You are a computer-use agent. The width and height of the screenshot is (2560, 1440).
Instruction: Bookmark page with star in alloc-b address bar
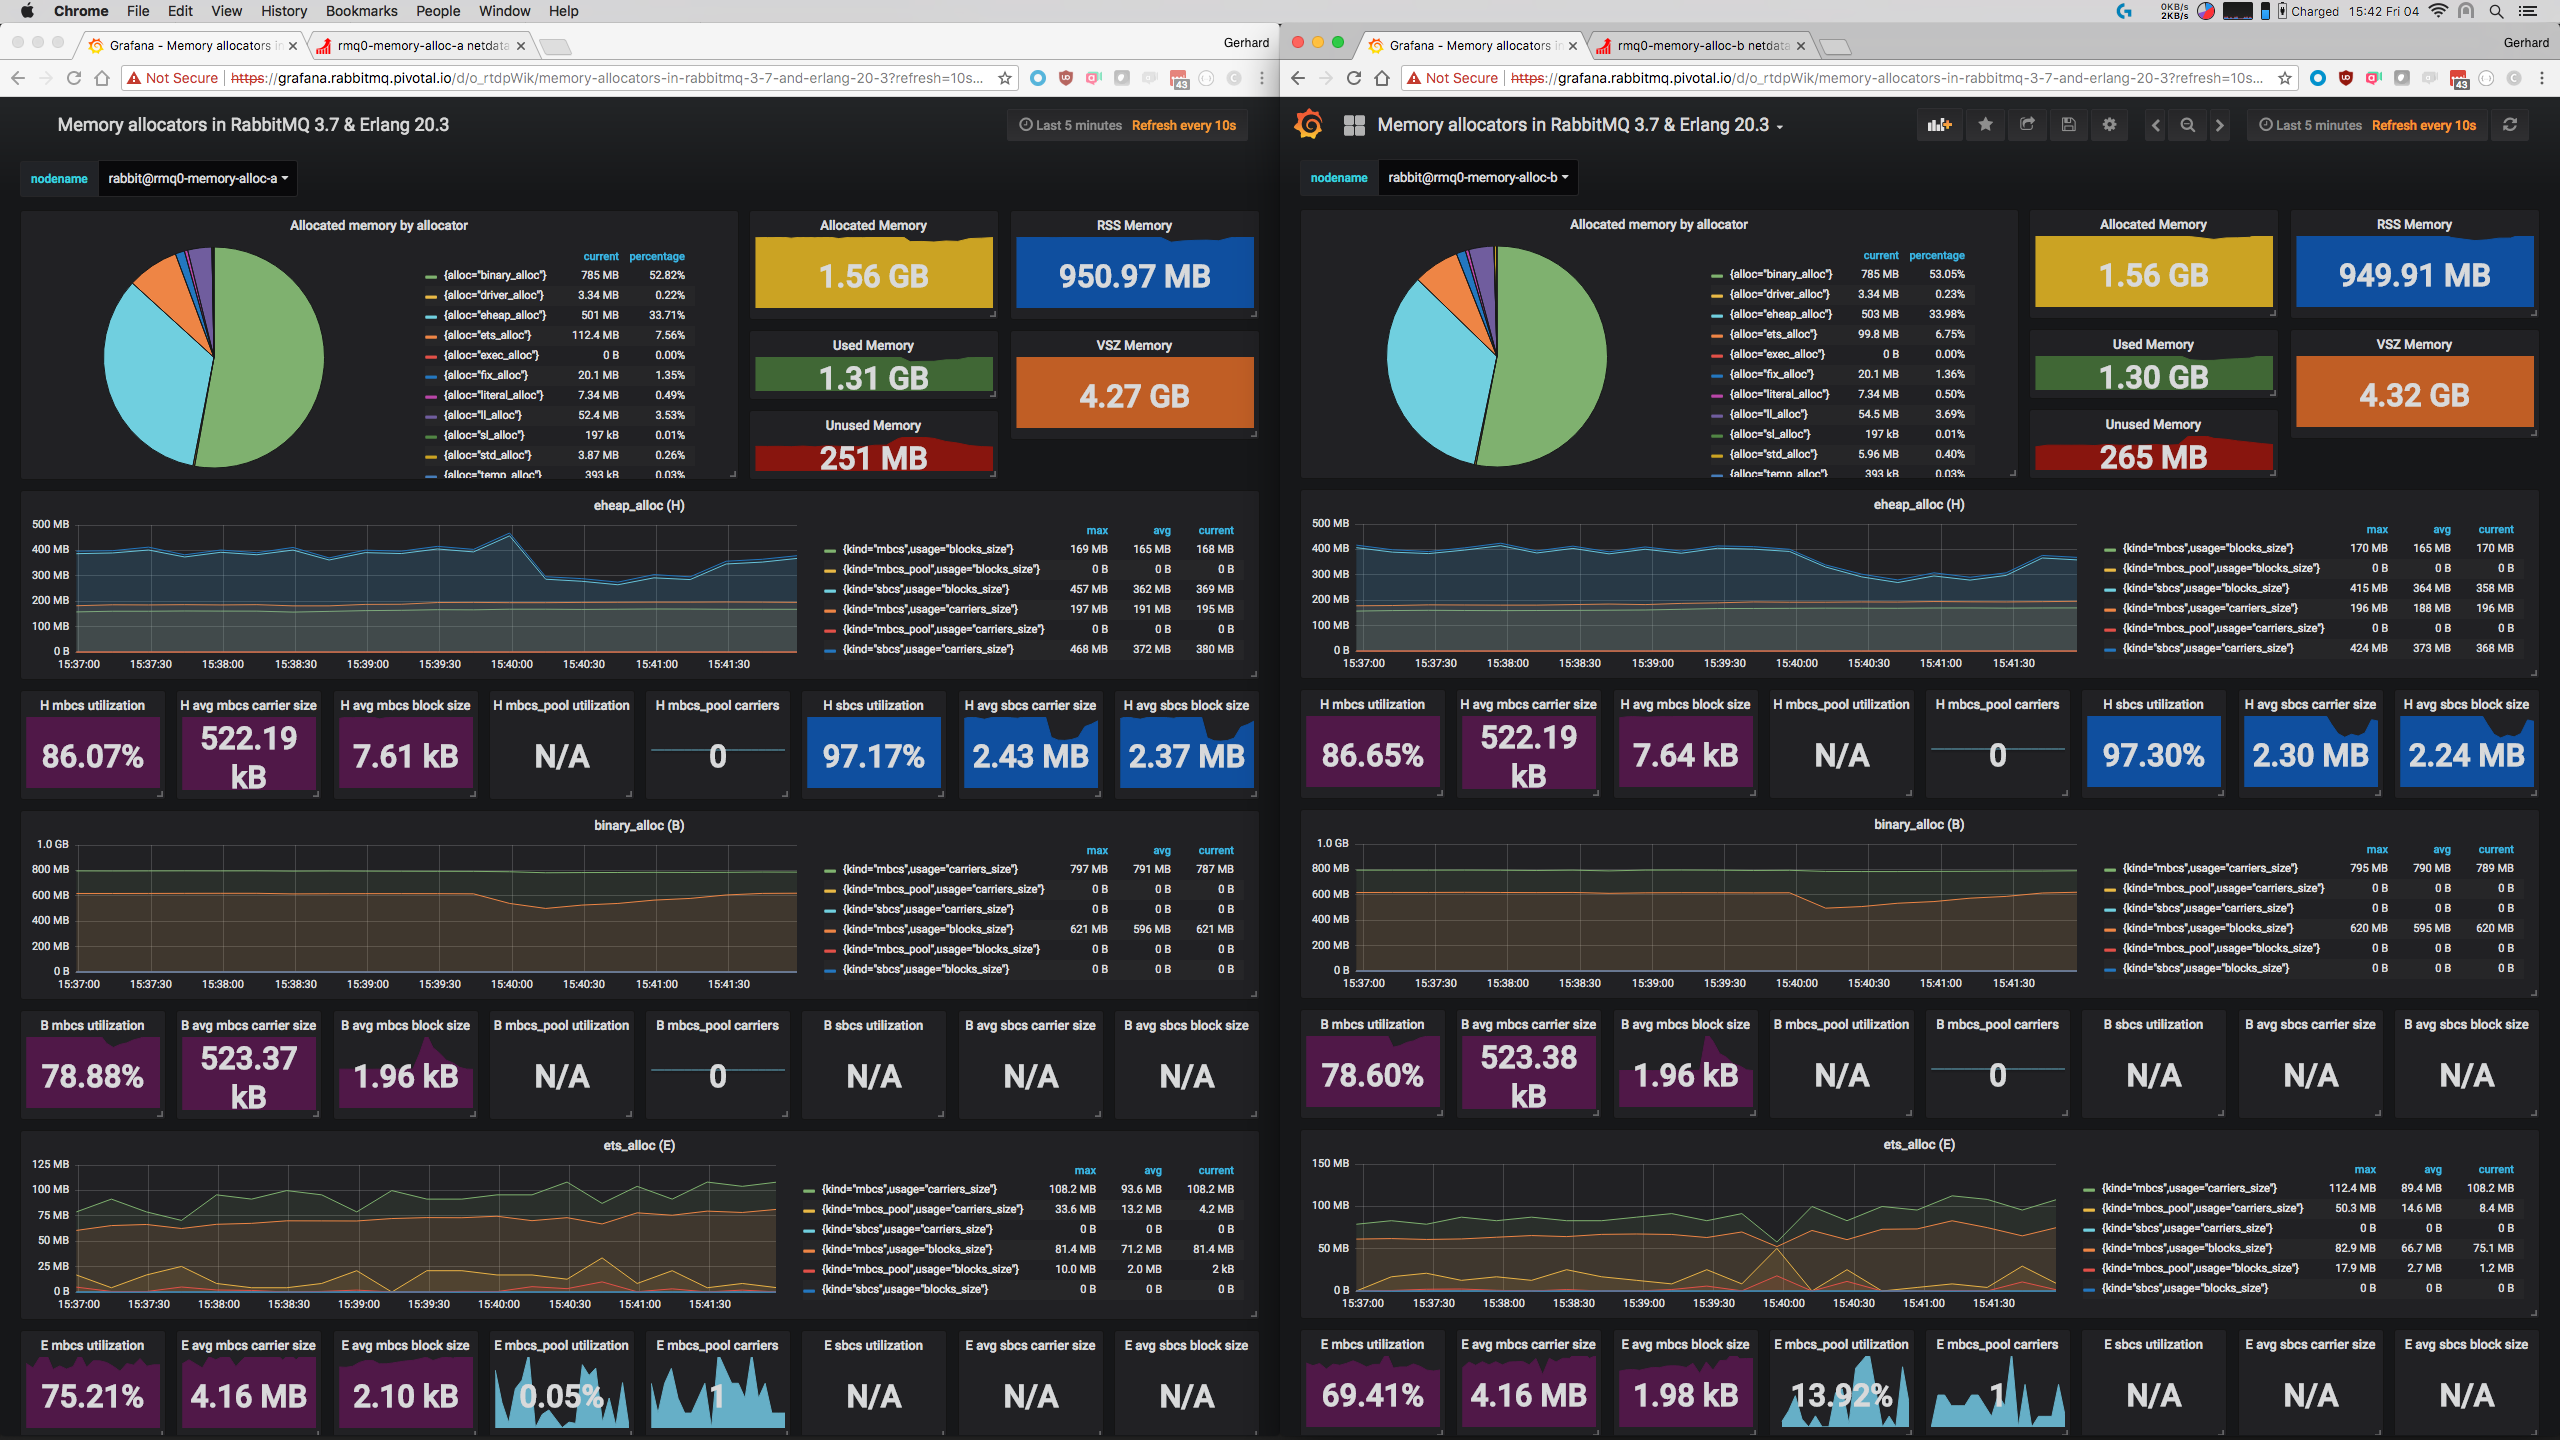point(2284,78)
